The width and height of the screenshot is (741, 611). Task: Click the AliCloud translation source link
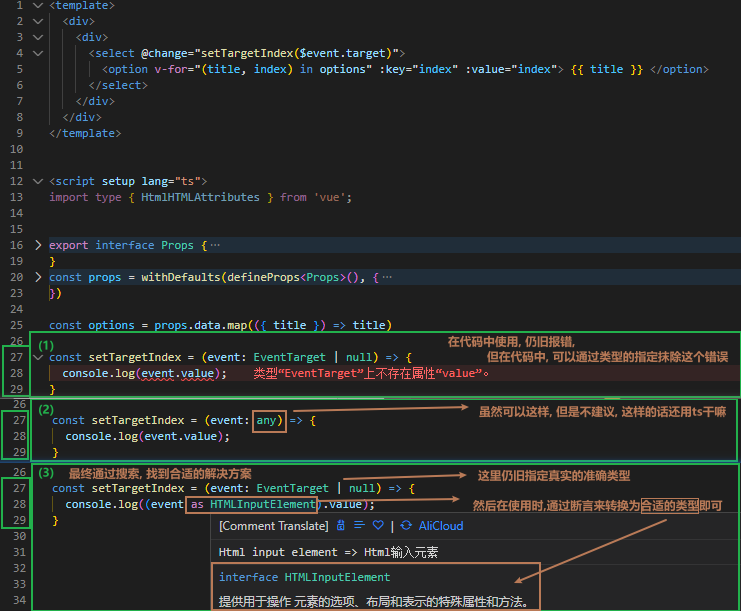click(441, 525)
